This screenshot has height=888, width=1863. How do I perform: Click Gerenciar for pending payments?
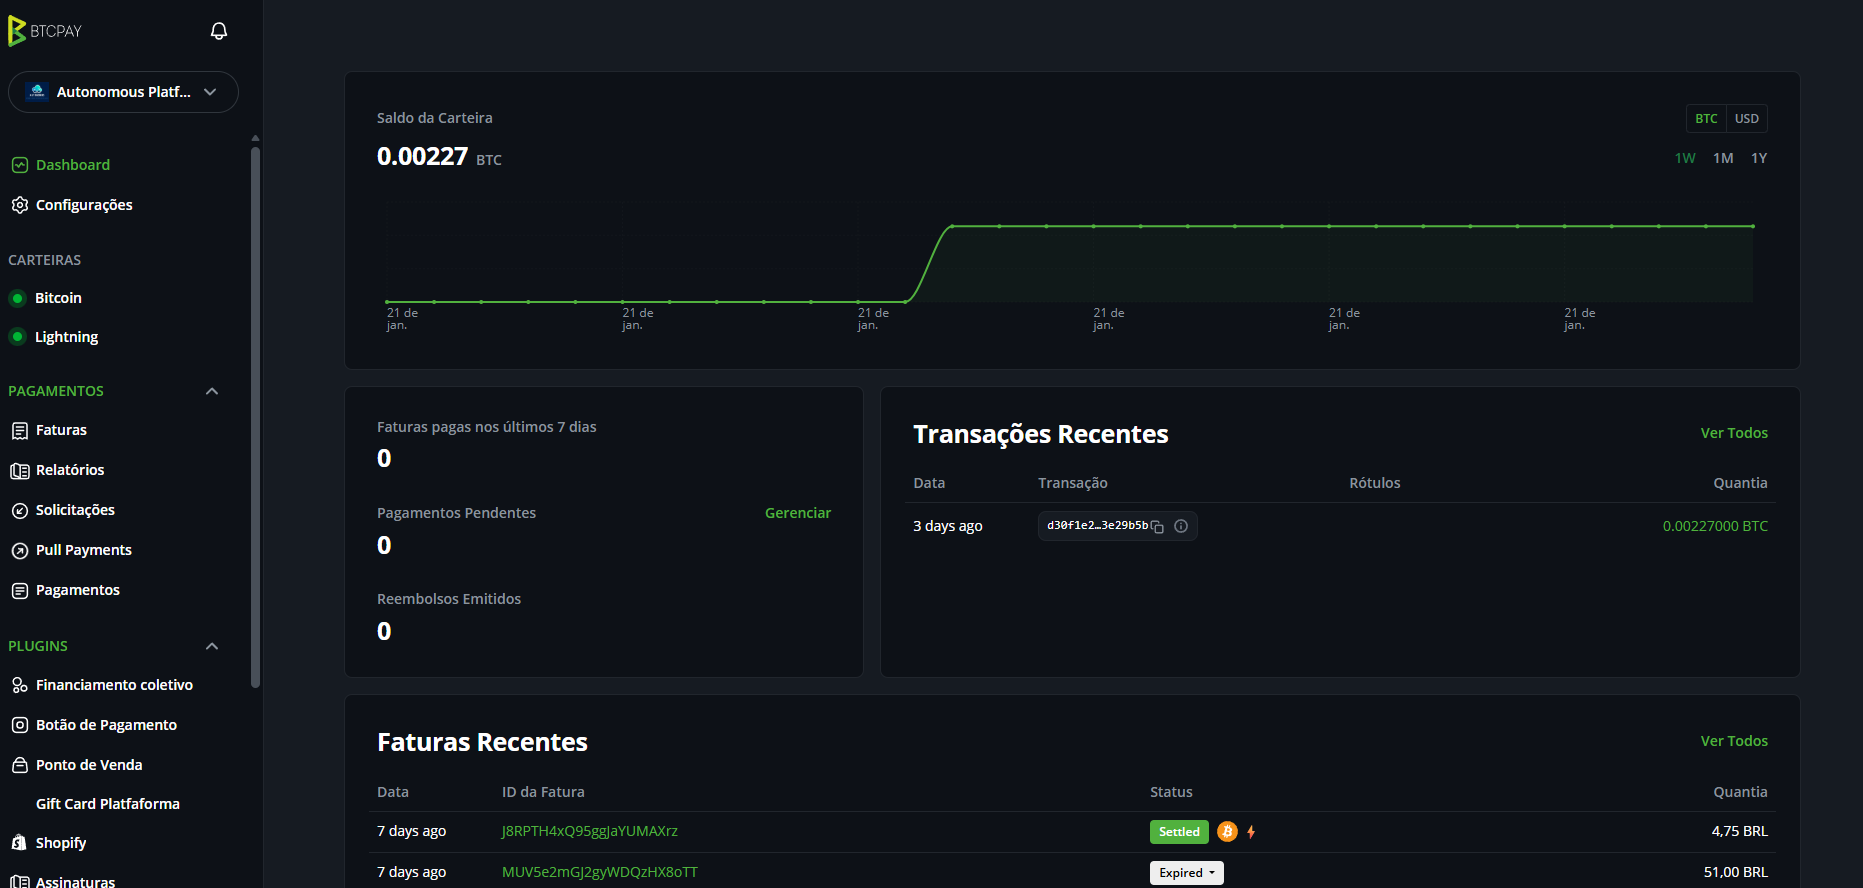coord(797,513)
